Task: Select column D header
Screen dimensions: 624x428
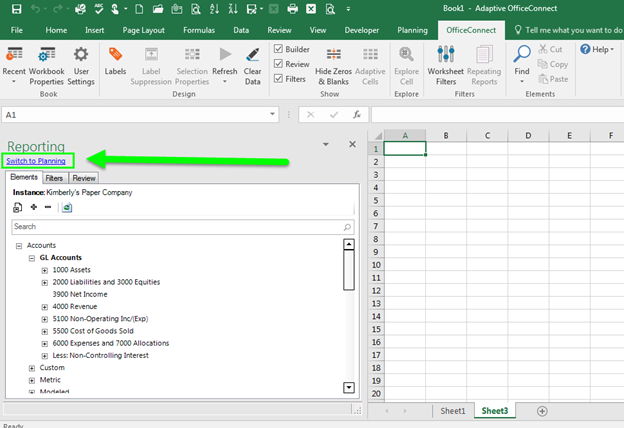Action: (x=528, y=135)
